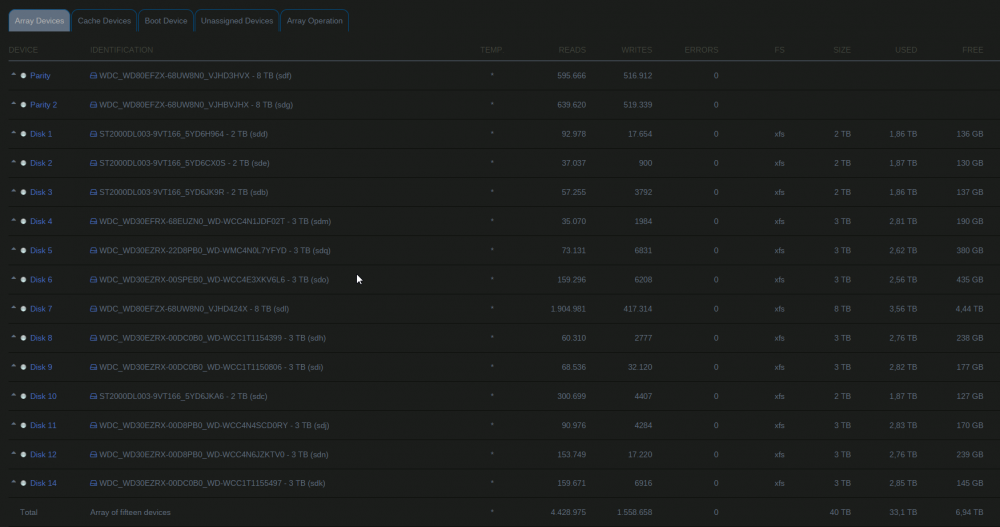The width and height of the screenshot is (1000, 527).
Task: Click the status indicator circle for Disk 9
Action: coord(24,367)
